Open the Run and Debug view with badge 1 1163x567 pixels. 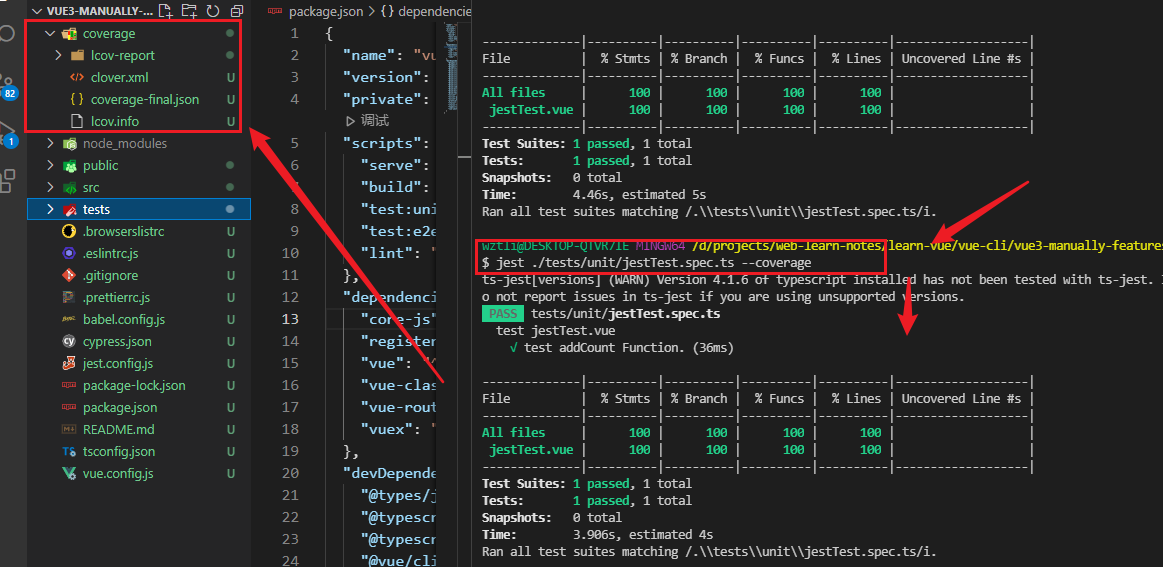point(8,134)
